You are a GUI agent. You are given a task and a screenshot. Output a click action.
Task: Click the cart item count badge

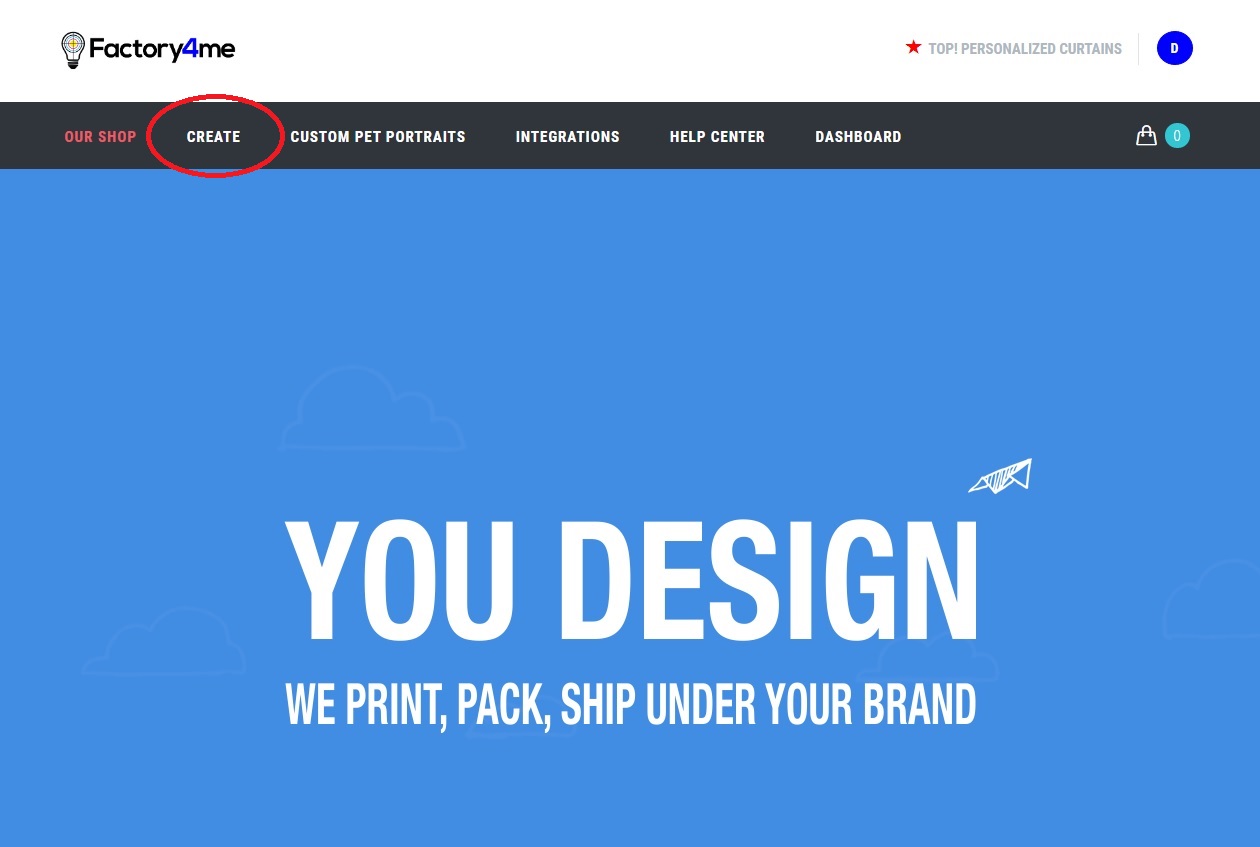(x=1177, y=135)
